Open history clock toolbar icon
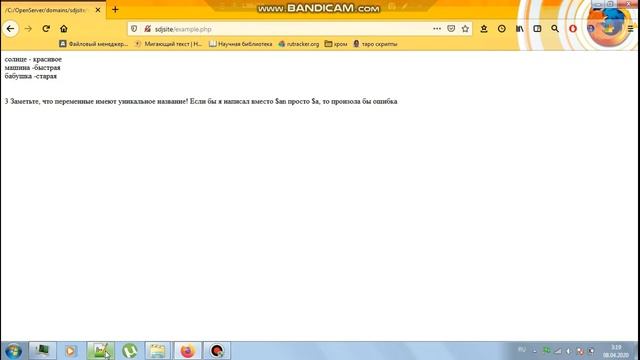The image size is (640, 360). 502,29
